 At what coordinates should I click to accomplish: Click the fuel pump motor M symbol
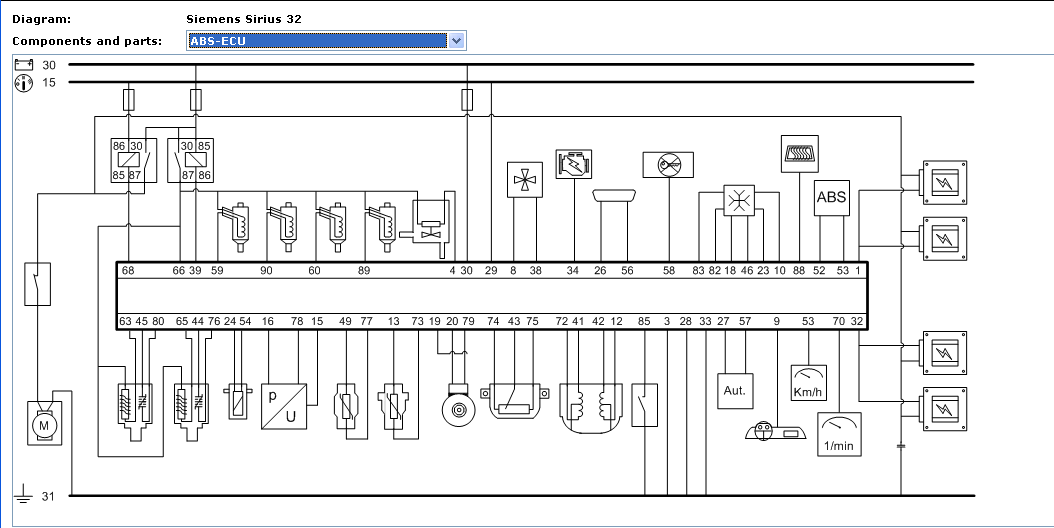click(x=44, y=422)
